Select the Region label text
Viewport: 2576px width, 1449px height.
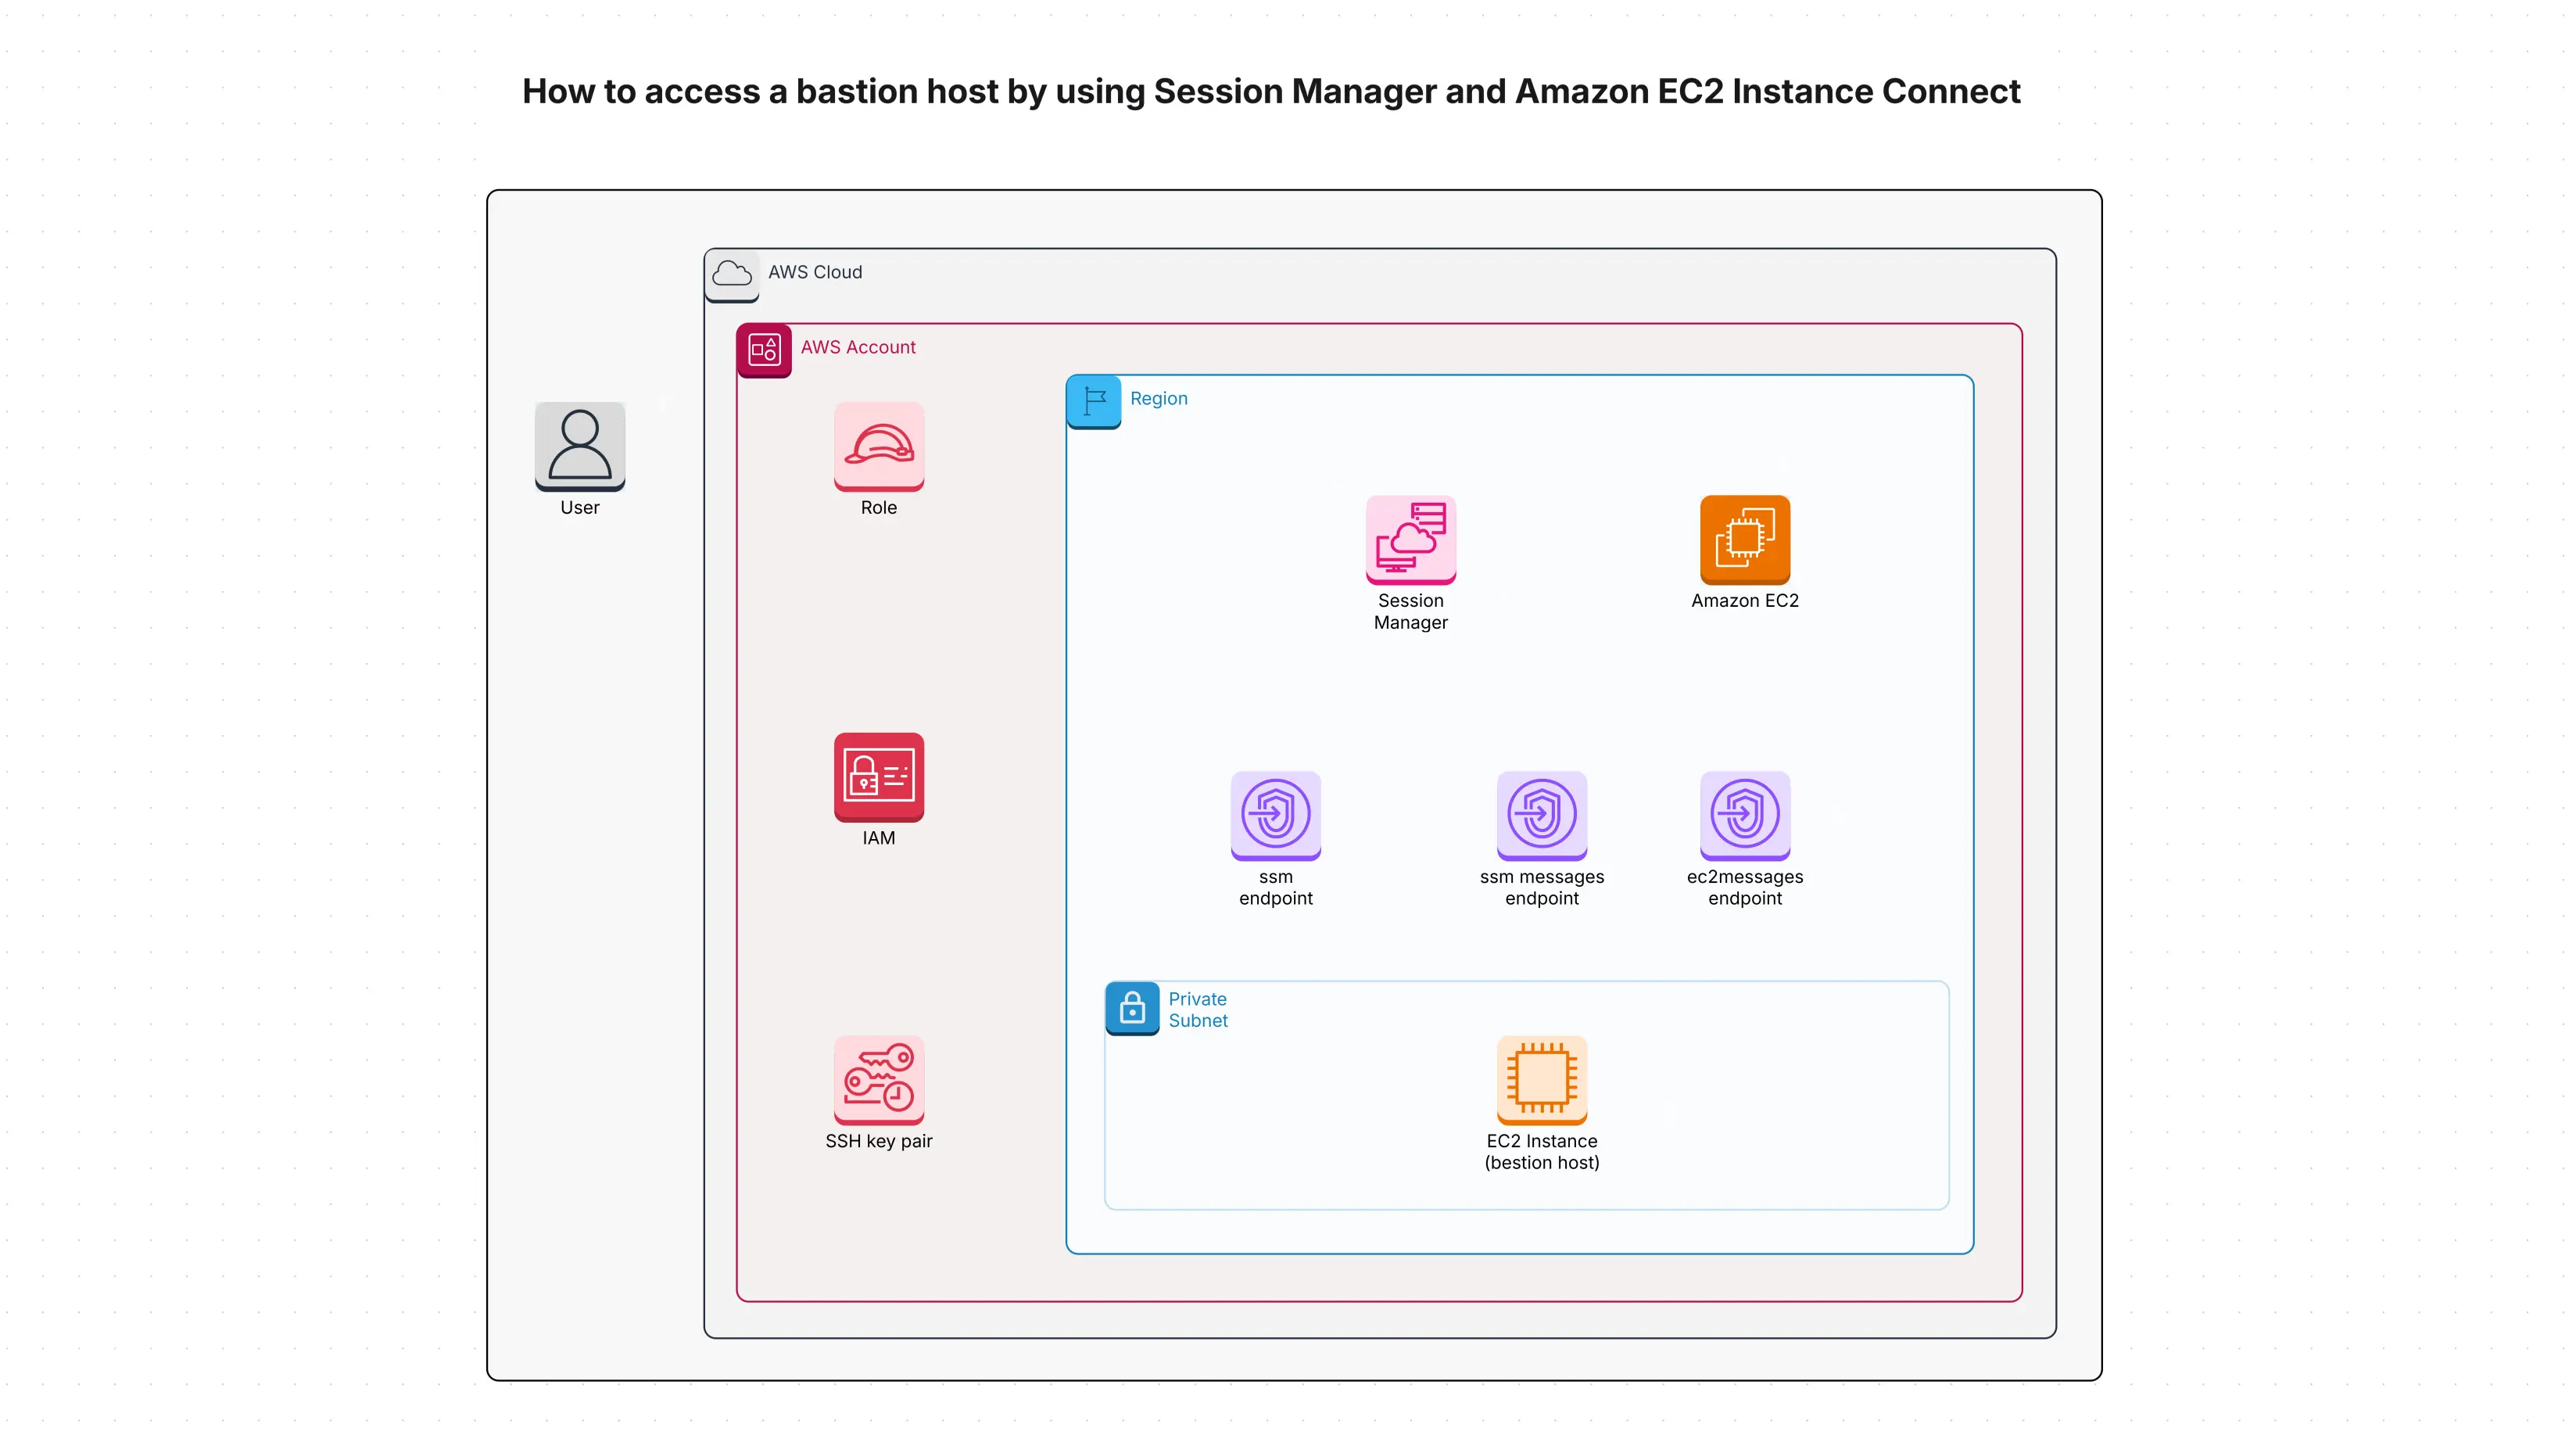click(1158, 398)
